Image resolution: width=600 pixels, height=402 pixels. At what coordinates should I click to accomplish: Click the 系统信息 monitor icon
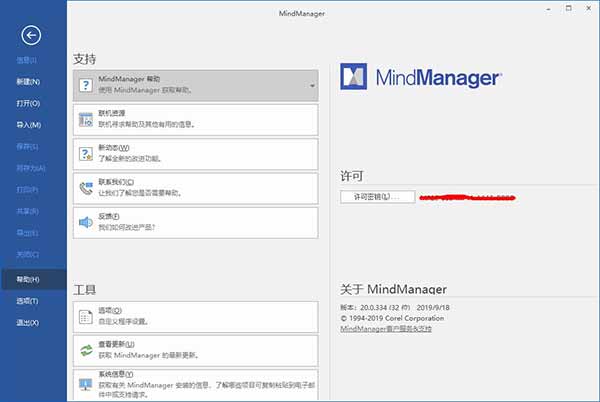tap(86, 384)
